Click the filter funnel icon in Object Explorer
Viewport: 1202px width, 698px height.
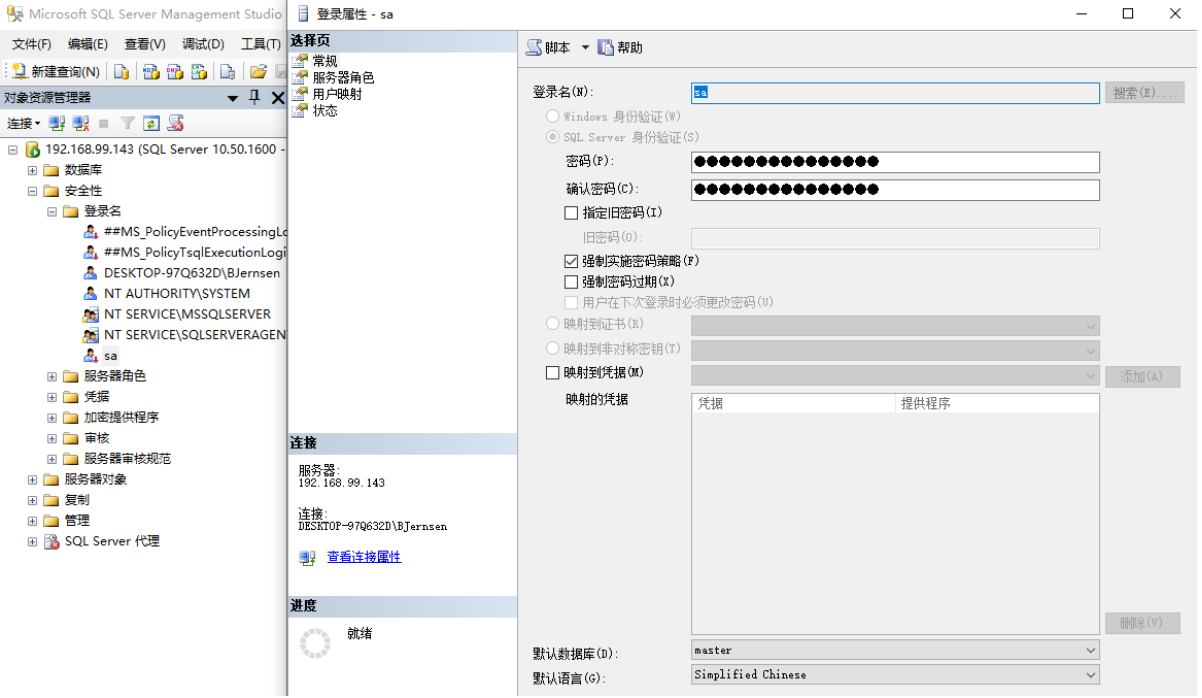click(x=128, y=123)
